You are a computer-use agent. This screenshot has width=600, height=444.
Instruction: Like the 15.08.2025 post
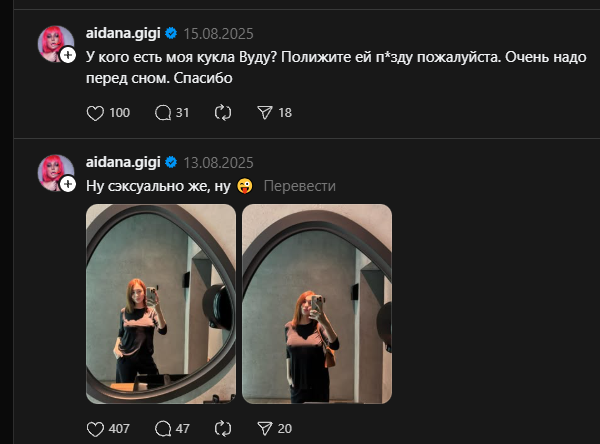(x=96, y=113)
